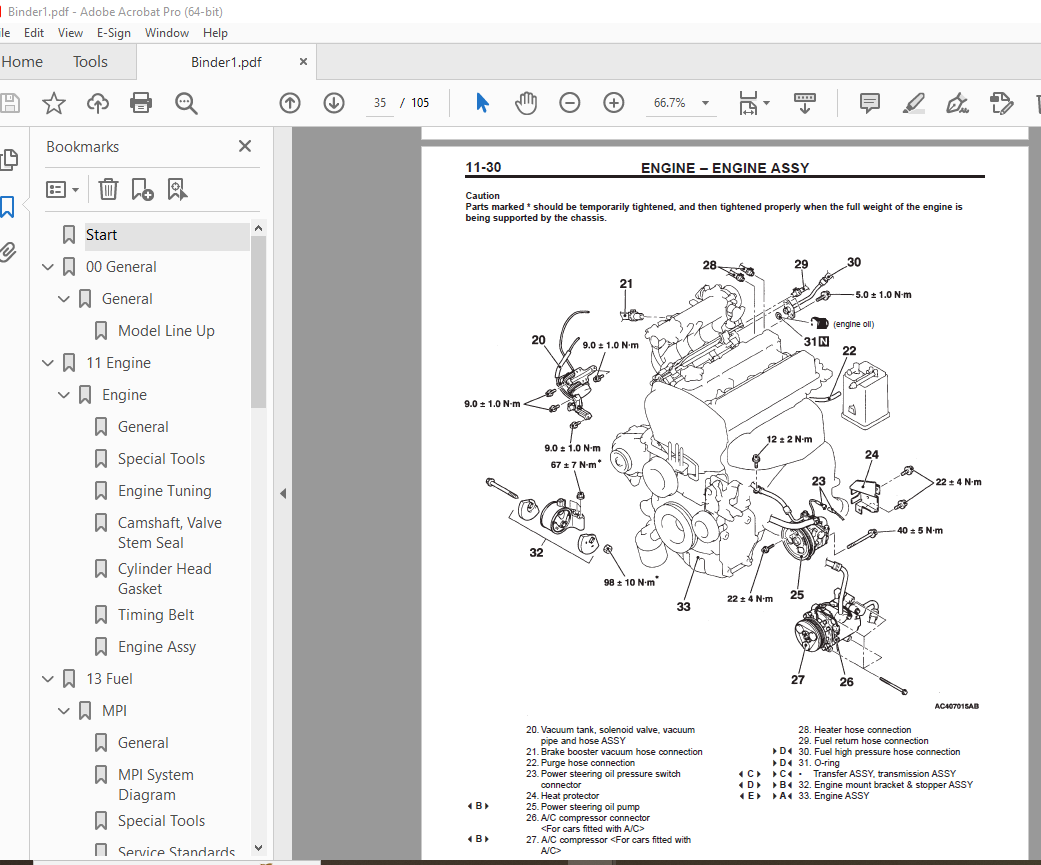Screen dimensions: 1041x865
Task: Zoom out using the minus icon
Action: [570, 103]
